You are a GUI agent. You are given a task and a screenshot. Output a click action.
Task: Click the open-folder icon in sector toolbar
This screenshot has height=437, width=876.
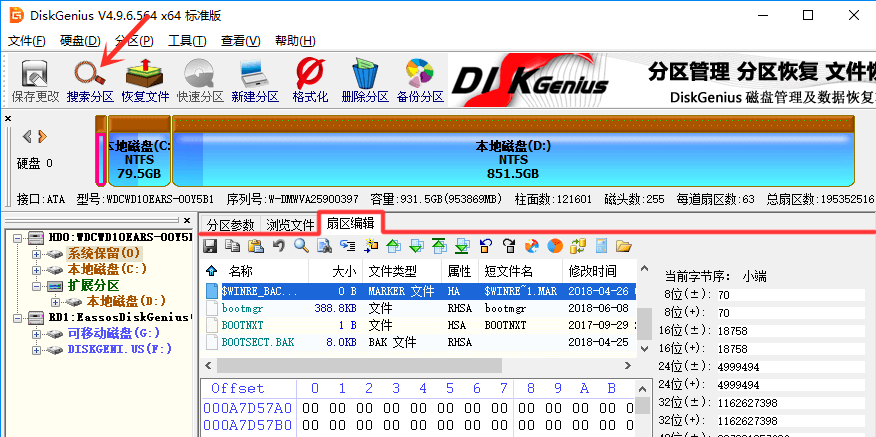coord(623,245)
